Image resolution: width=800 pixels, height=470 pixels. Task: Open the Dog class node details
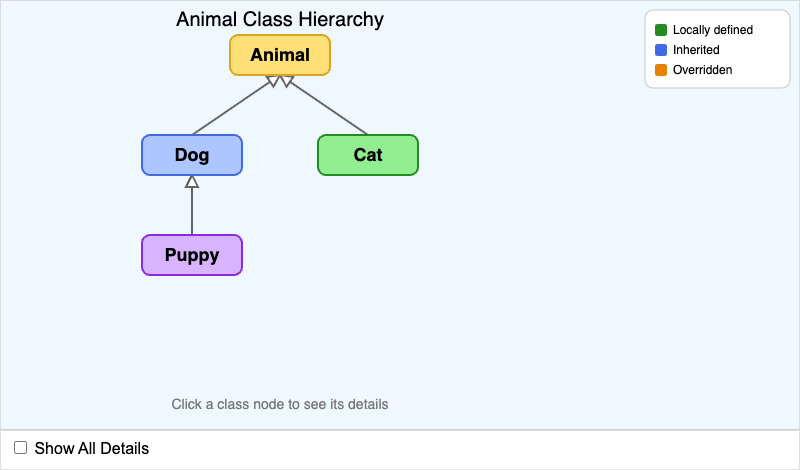pyautogui.click(x=192, y=155)
